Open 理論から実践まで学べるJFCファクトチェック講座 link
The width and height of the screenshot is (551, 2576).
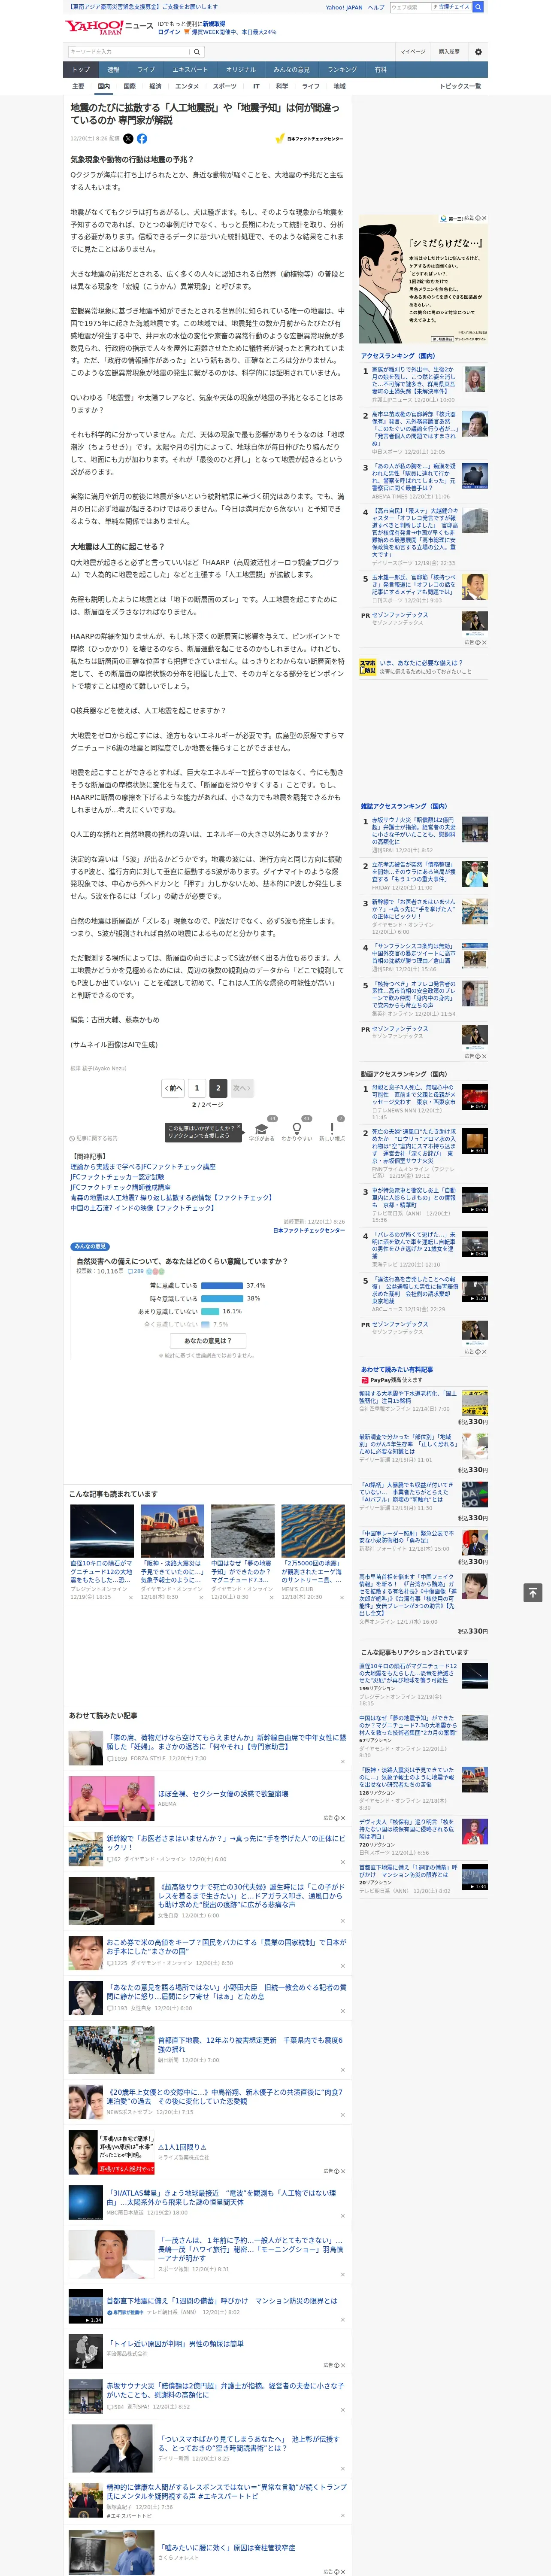(x=143, y=1167)
